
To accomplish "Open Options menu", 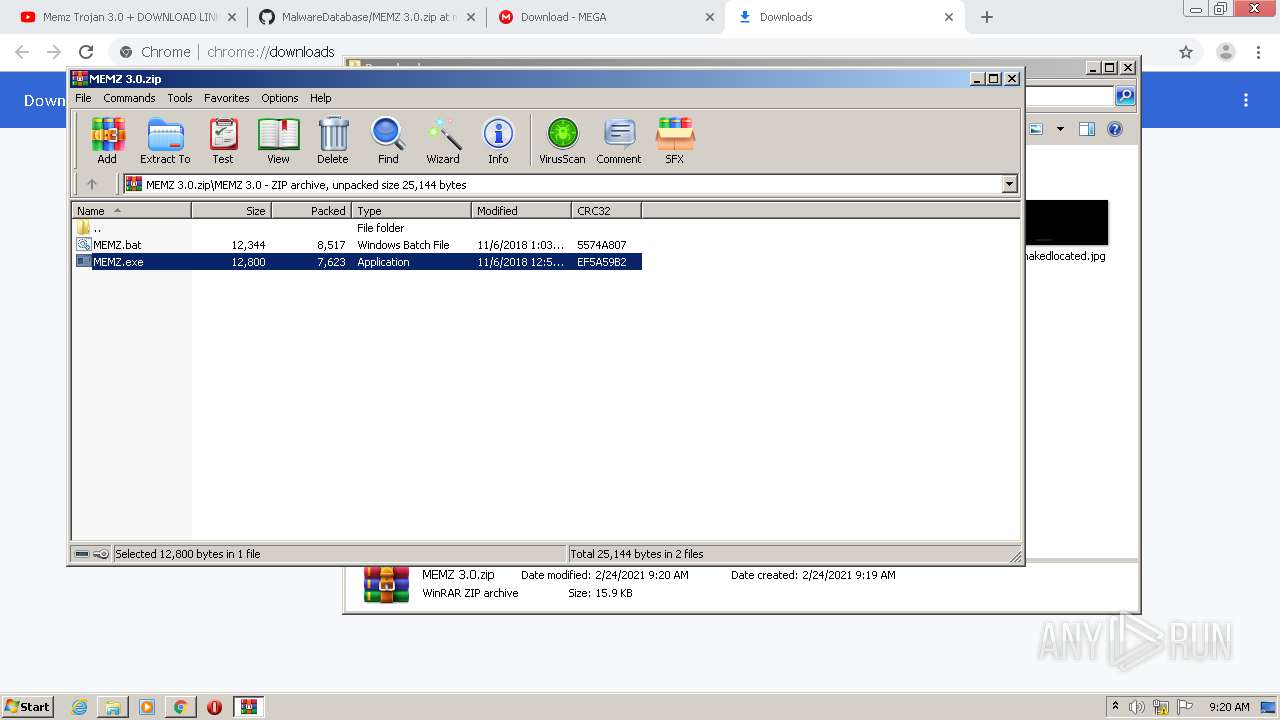I will pyautogui.click(x=280, y=98).
